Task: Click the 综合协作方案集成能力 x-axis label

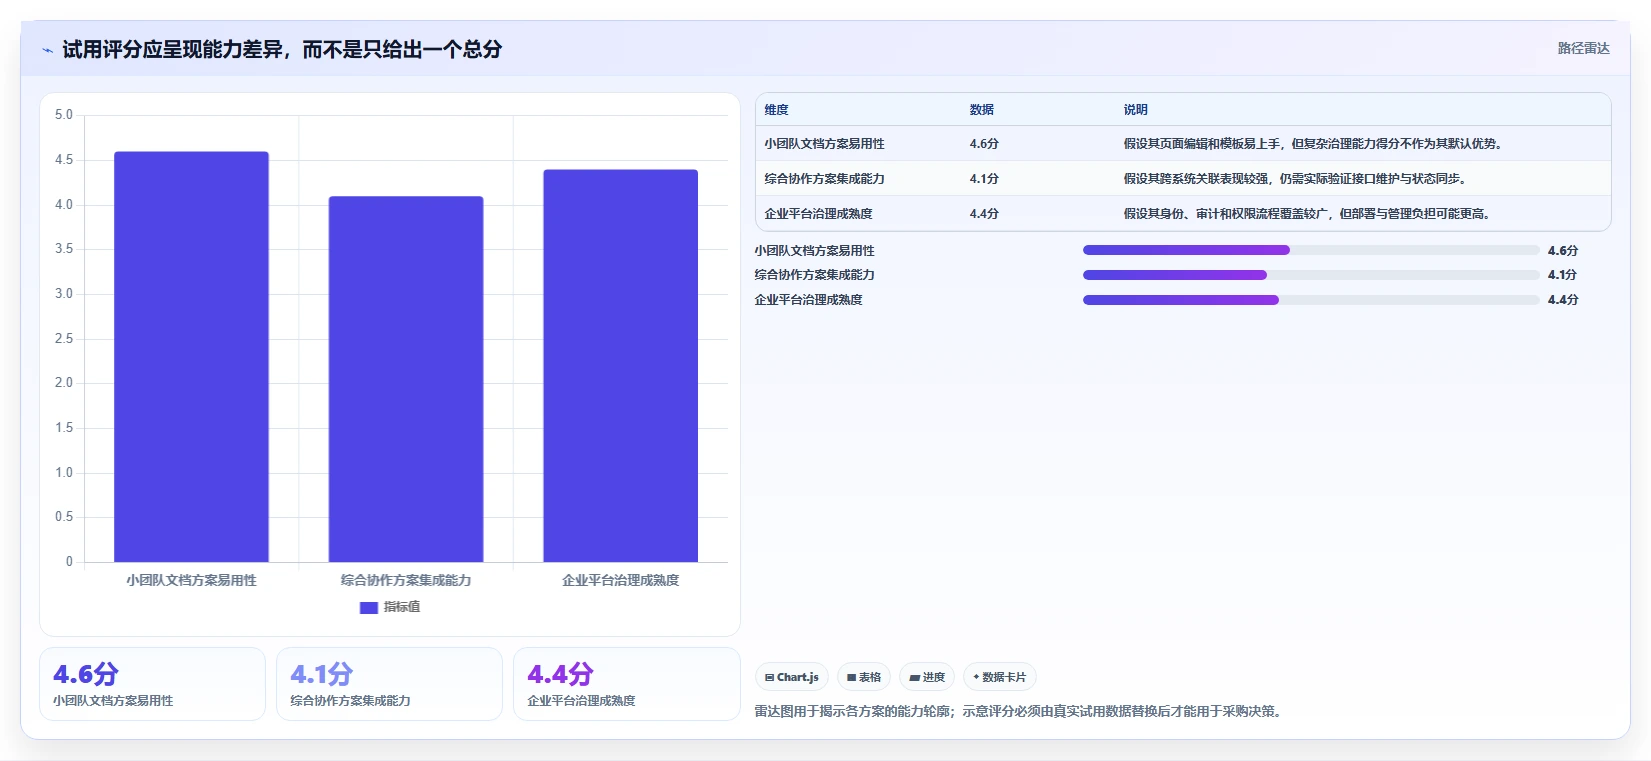Action: point(406,580)
